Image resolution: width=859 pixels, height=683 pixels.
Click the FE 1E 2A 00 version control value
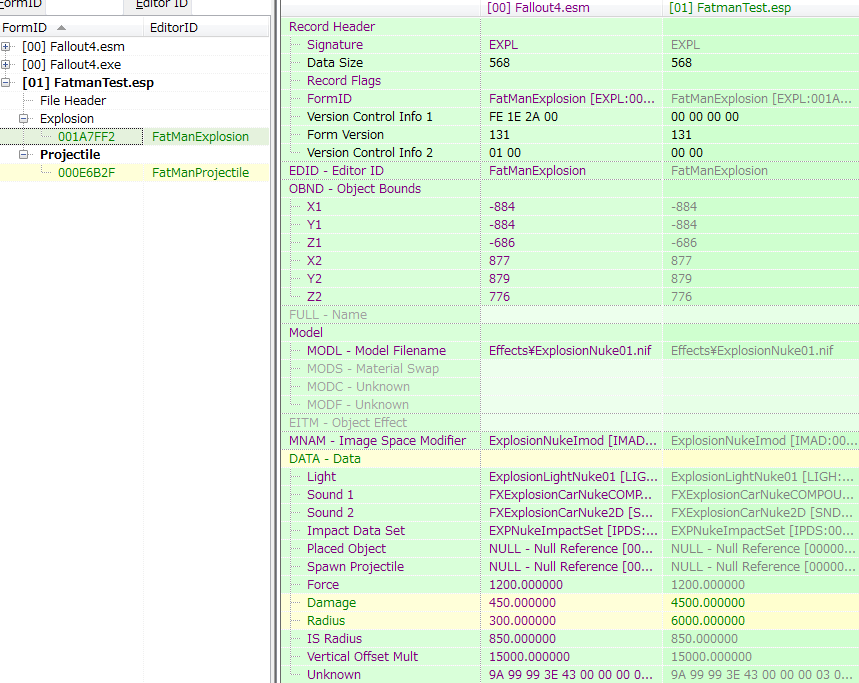523,117
